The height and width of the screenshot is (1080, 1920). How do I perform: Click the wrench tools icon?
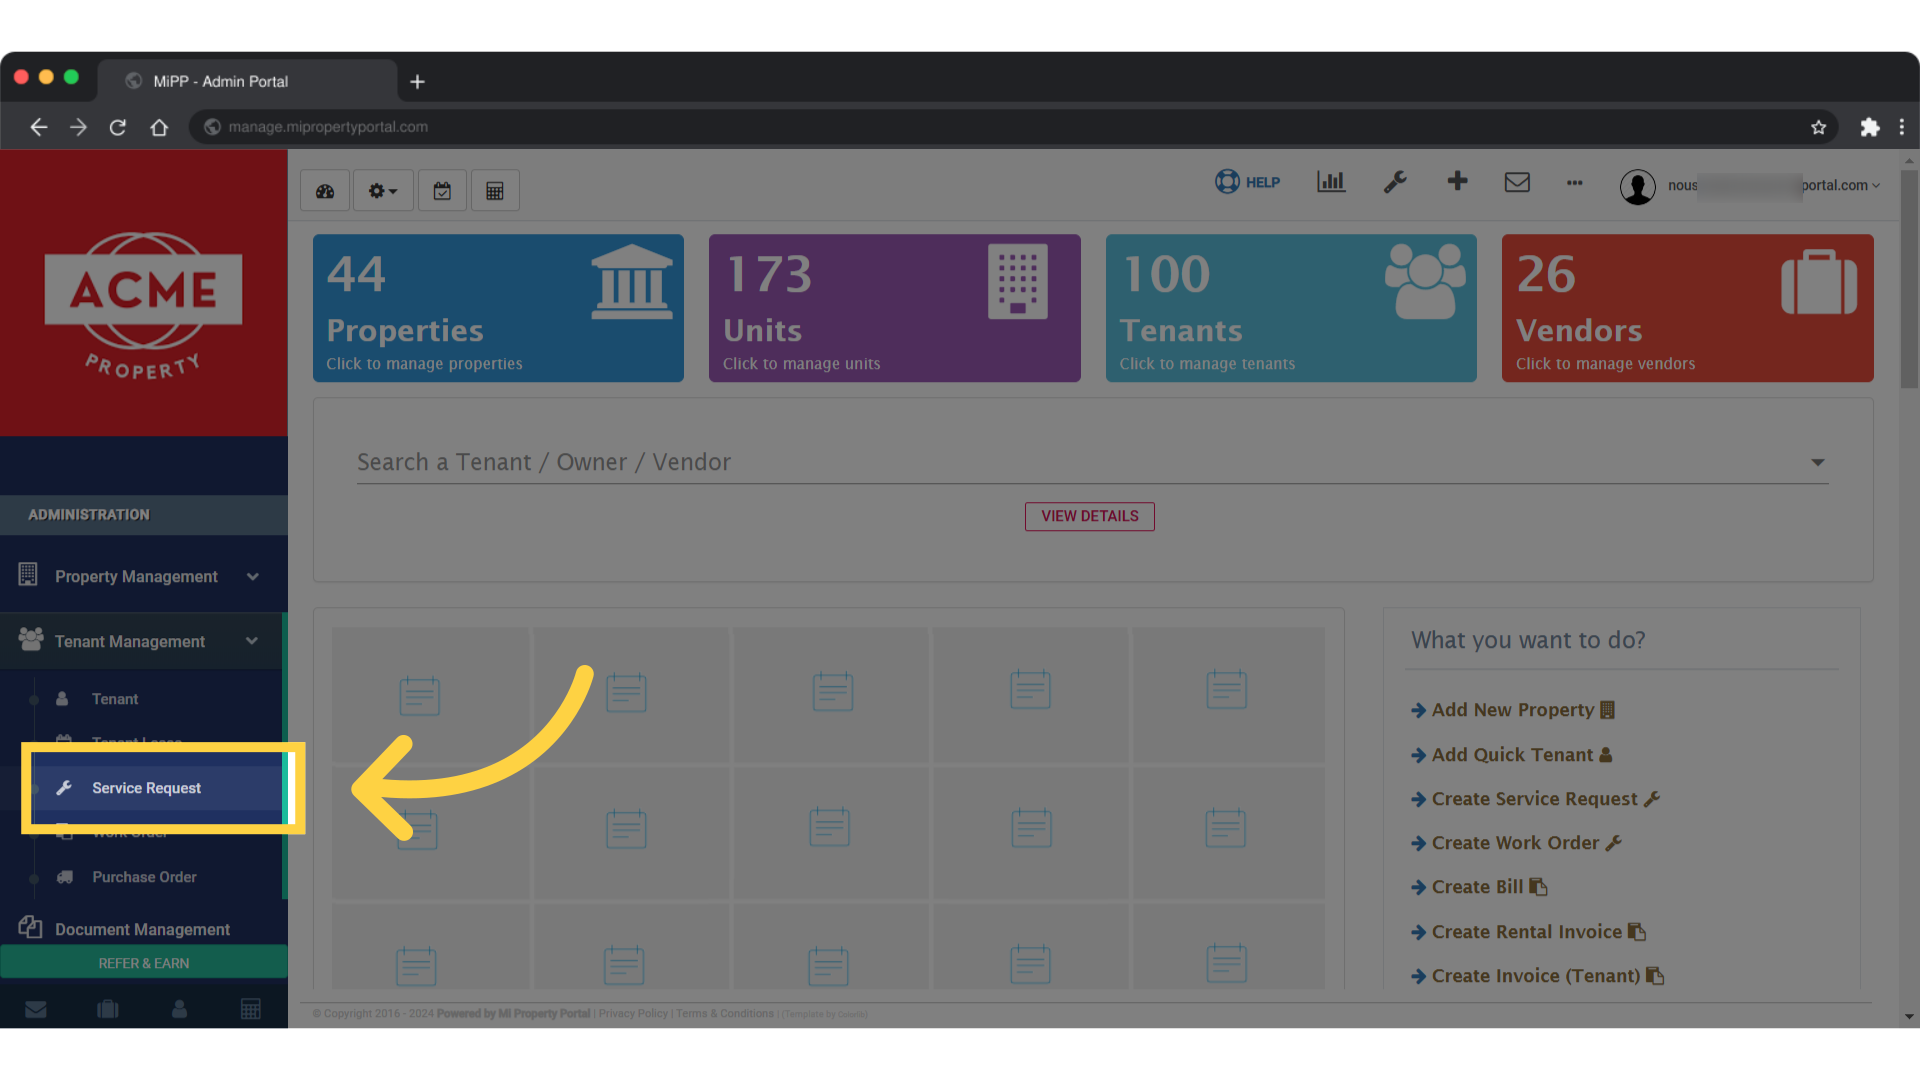click(1395, 182)
